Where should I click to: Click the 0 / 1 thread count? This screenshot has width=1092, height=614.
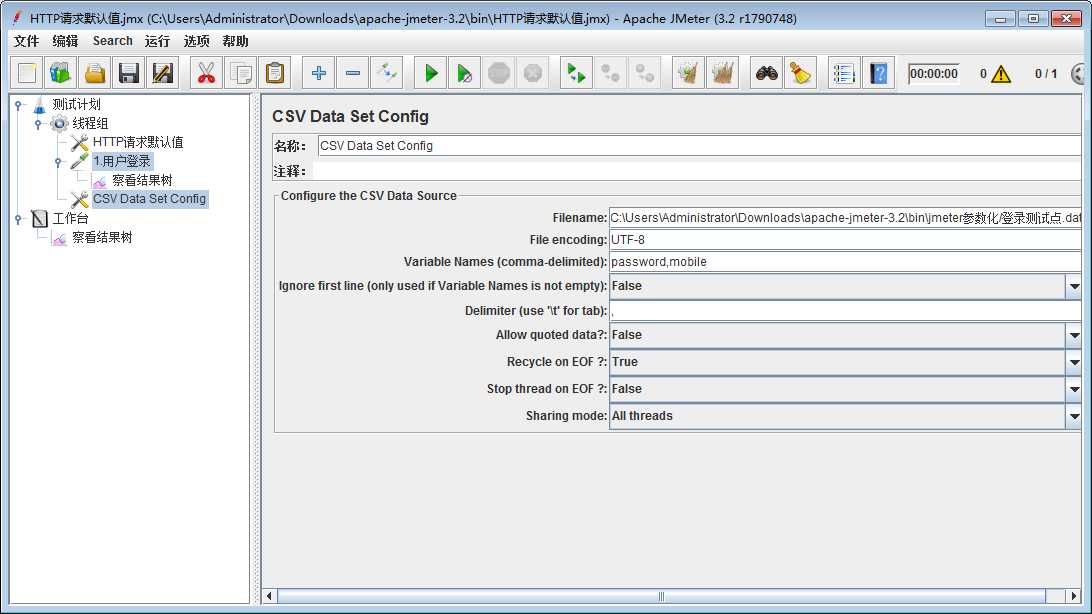(1045, 74)
